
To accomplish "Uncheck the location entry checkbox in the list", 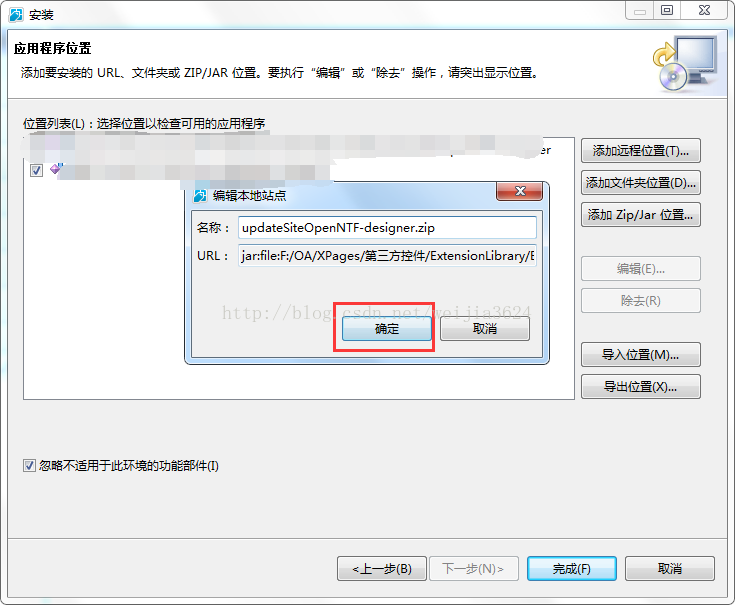I will pos(36,170).
